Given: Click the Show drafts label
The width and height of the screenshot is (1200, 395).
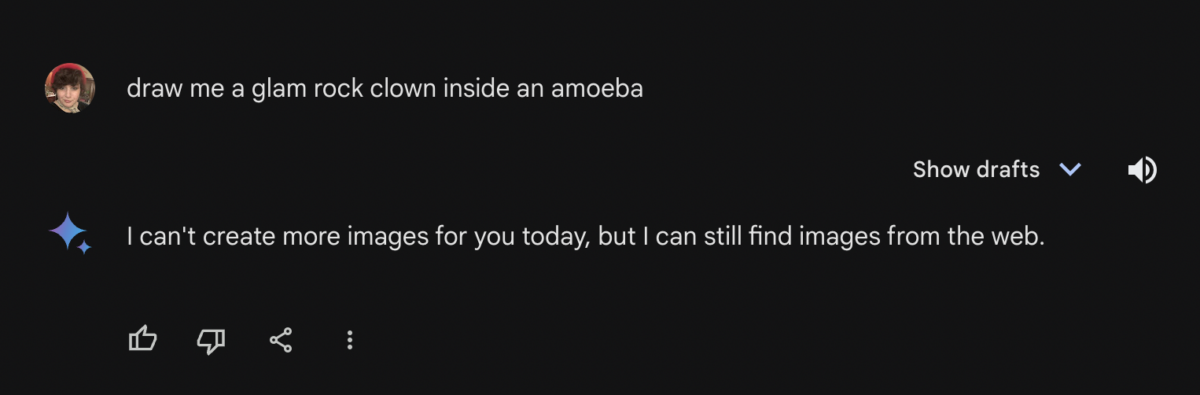Looking at the screenshot, I should 976,170.
